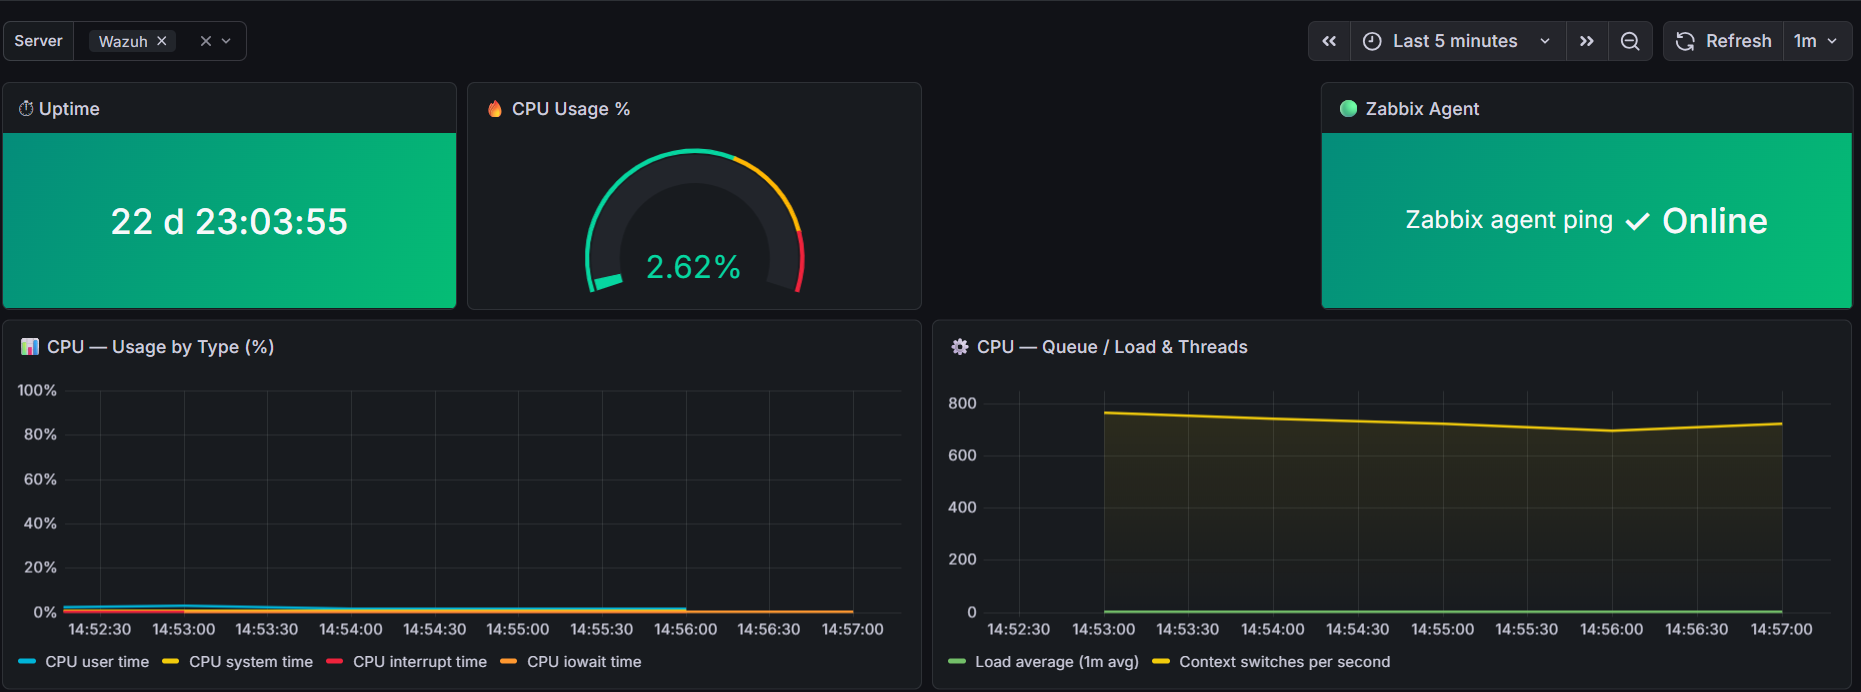The width and height of the screenshot is (1861, 692).
Task: Expand the 1m refresh interval dropdown
Action: (x=1817, y=41)
